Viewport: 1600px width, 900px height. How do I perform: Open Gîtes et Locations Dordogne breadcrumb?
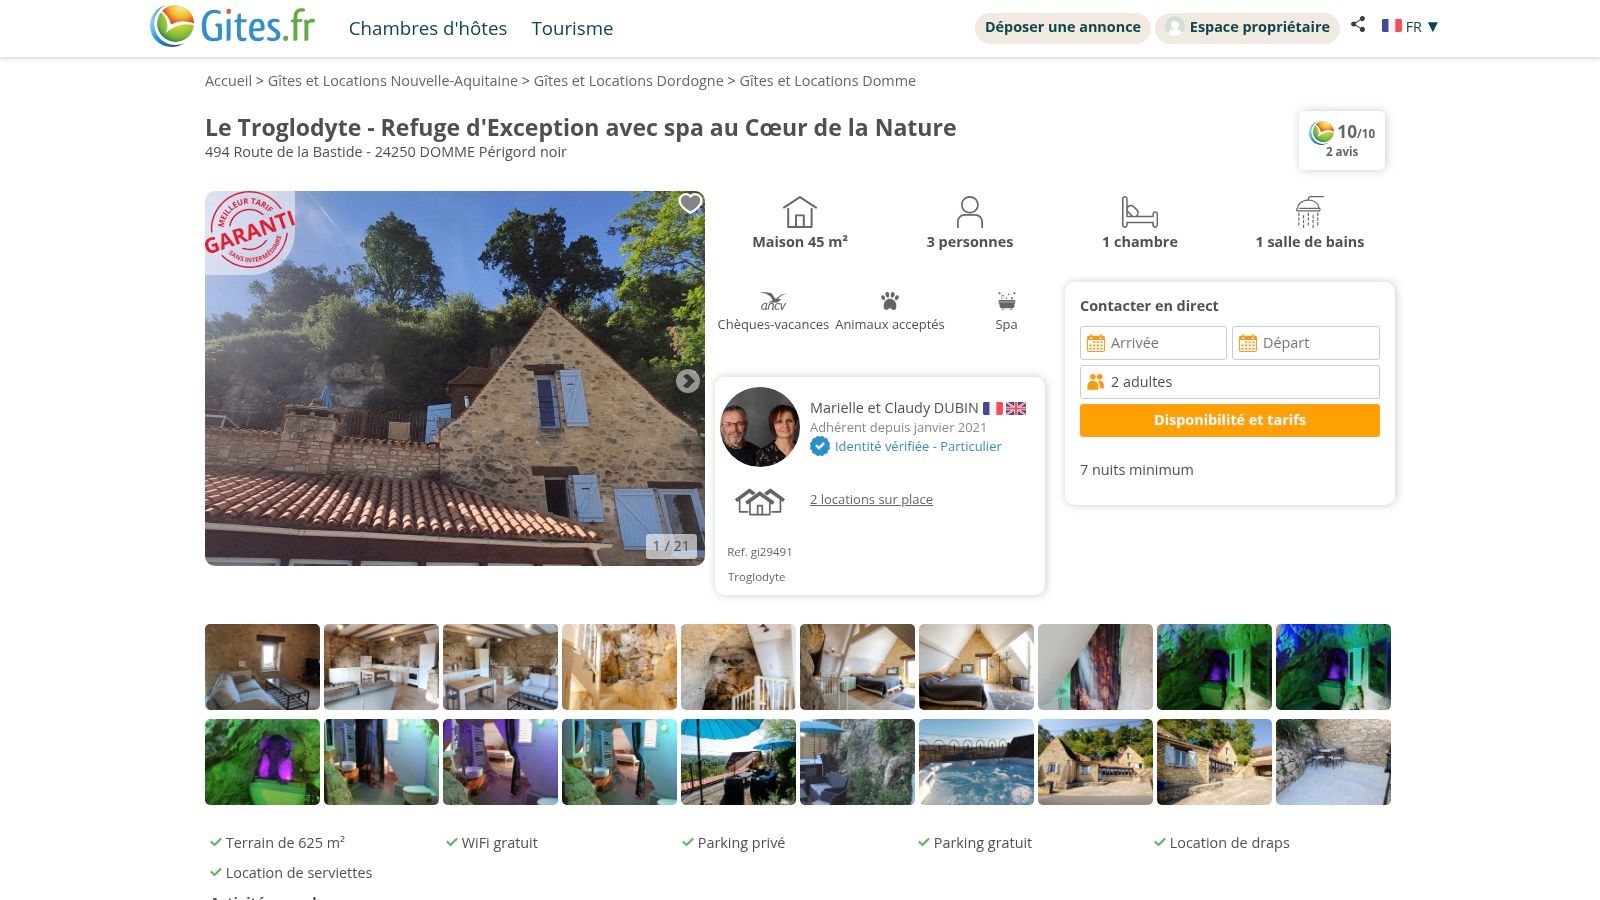[628, 81]
